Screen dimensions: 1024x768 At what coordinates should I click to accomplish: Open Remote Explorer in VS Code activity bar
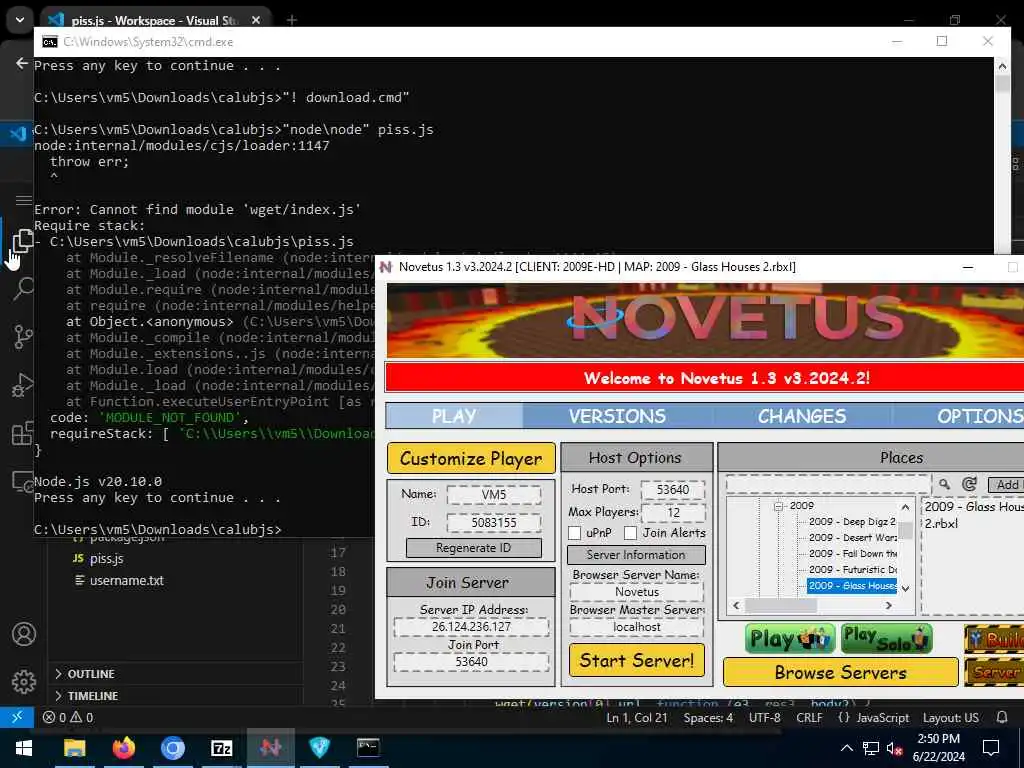pyautogui.click(x=23, y=482)
